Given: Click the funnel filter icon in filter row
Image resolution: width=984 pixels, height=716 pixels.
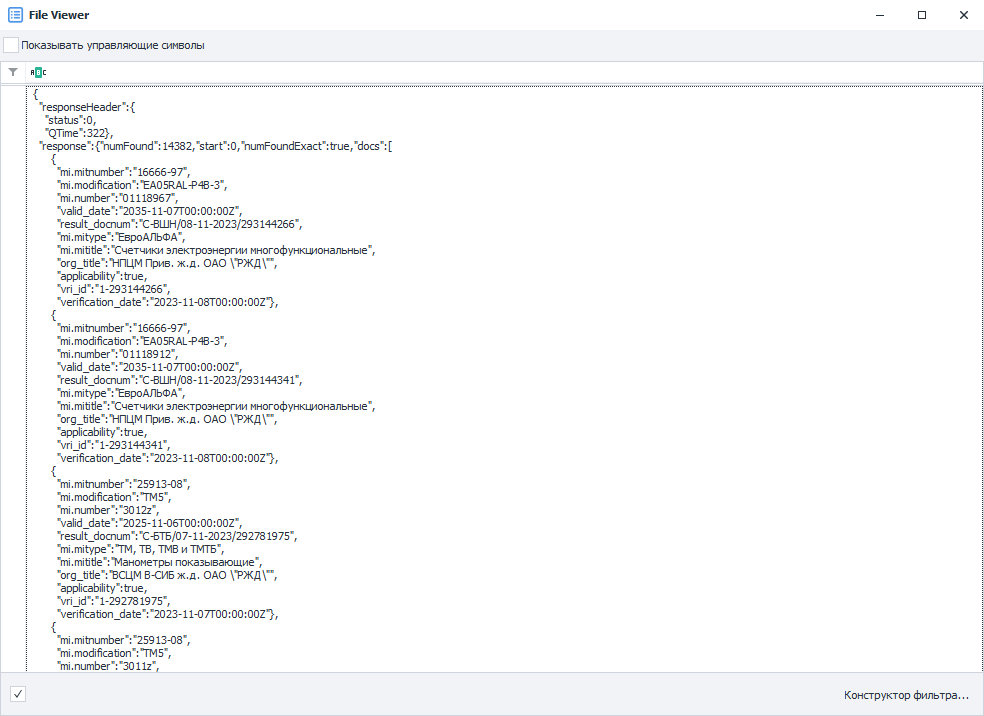Looking at the screenshot, I should click(x=13, y=72).
